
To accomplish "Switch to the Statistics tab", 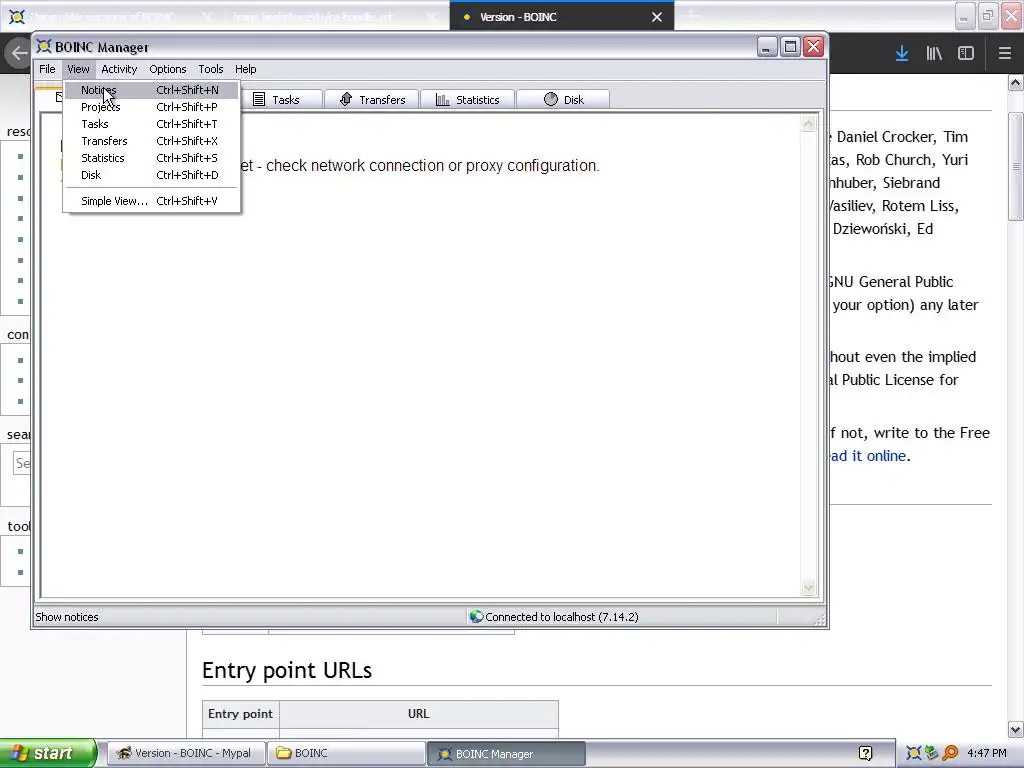I will [468, 99].
